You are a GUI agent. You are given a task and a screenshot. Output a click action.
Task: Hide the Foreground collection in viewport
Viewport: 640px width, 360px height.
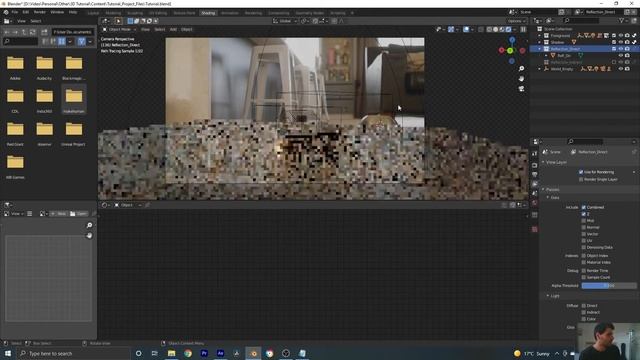[621, 36]
